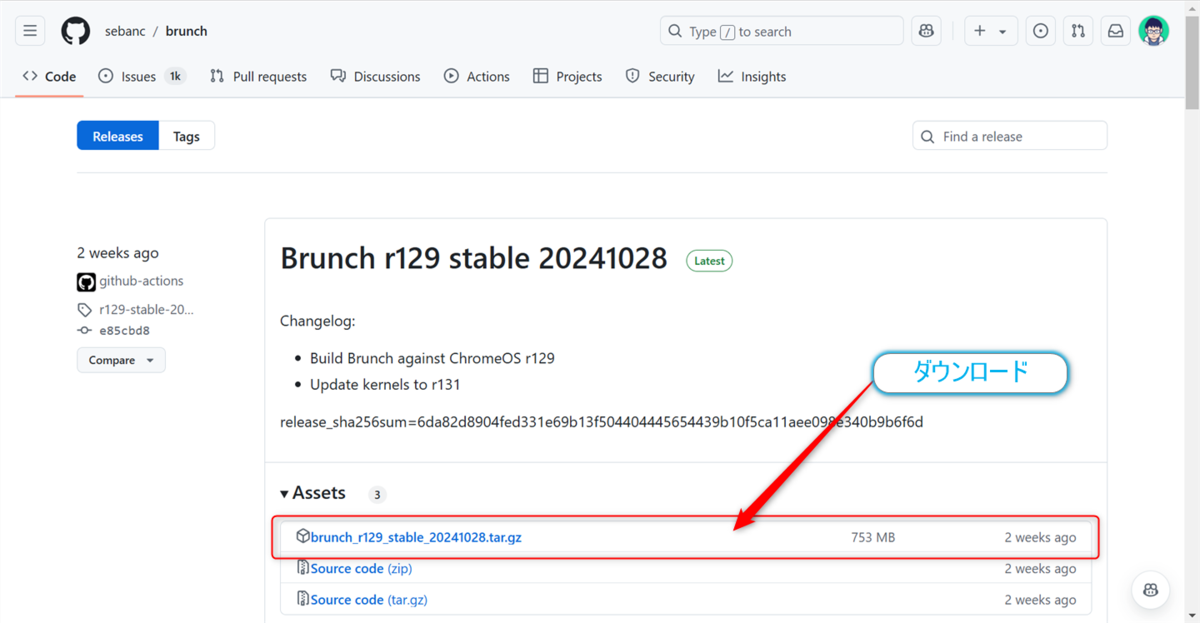Click the plus create-new icon

[979, 31]
